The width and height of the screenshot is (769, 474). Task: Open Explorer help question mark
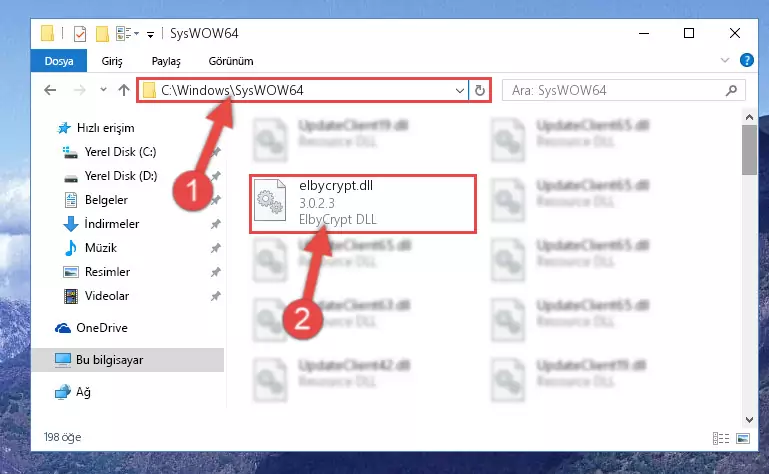tap(746, 60)
